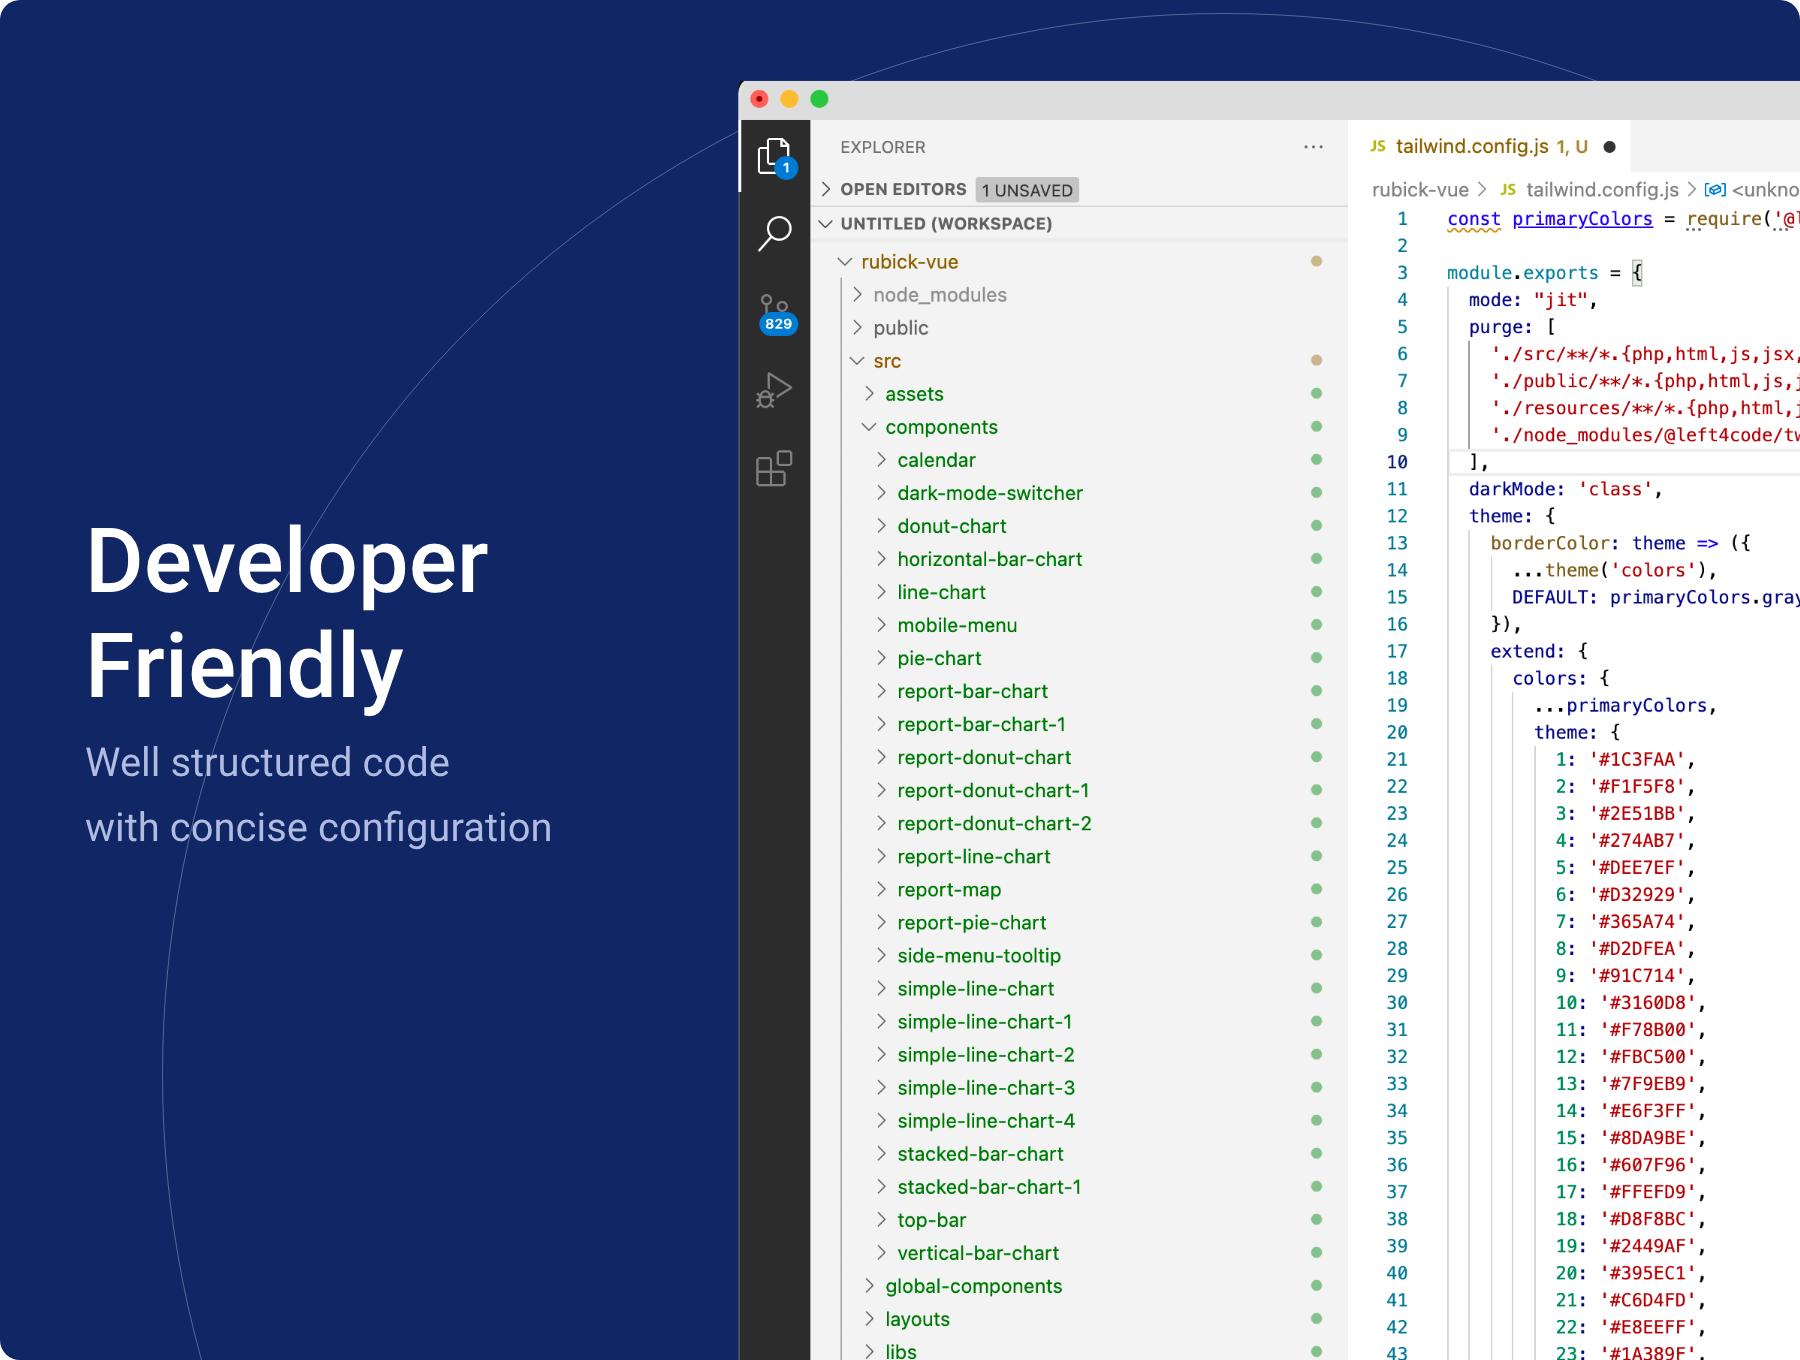Click the green window zoom button
The width and height of the screenshot is (1800, 1360).
click(819, 98)
